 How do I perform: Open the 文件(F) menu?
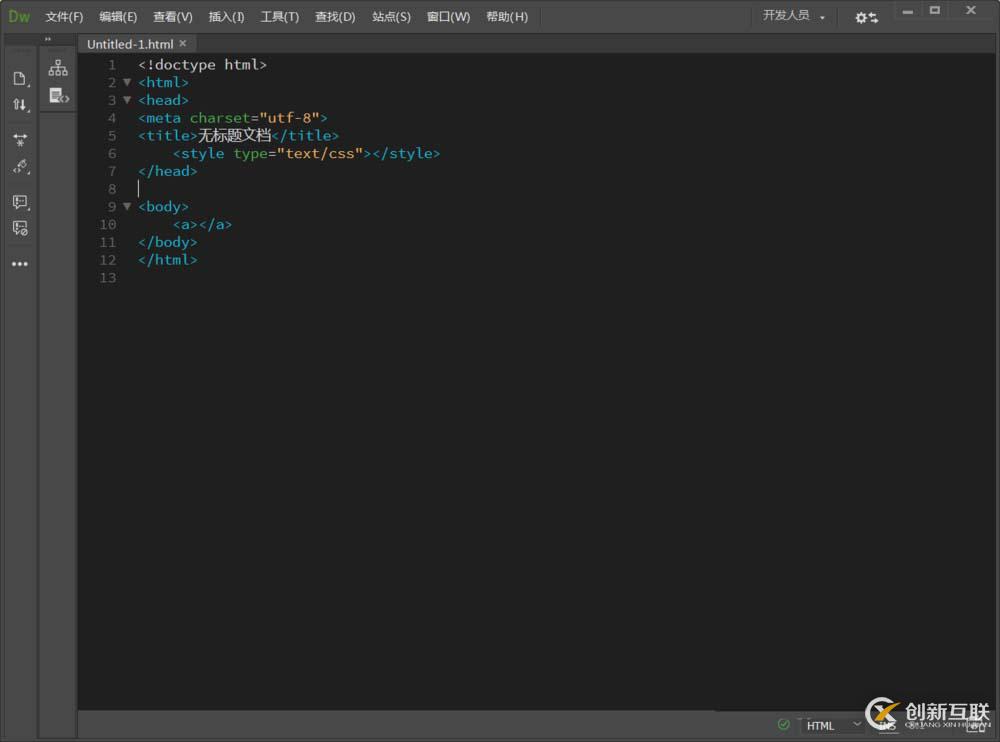[64, 17]
